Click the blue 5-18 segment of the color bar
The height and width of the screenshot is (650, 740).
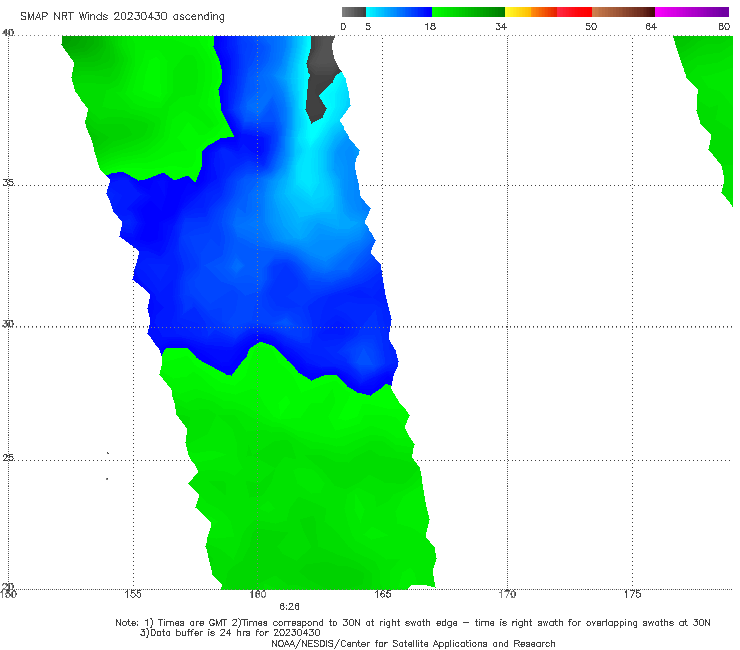point(399,12)
